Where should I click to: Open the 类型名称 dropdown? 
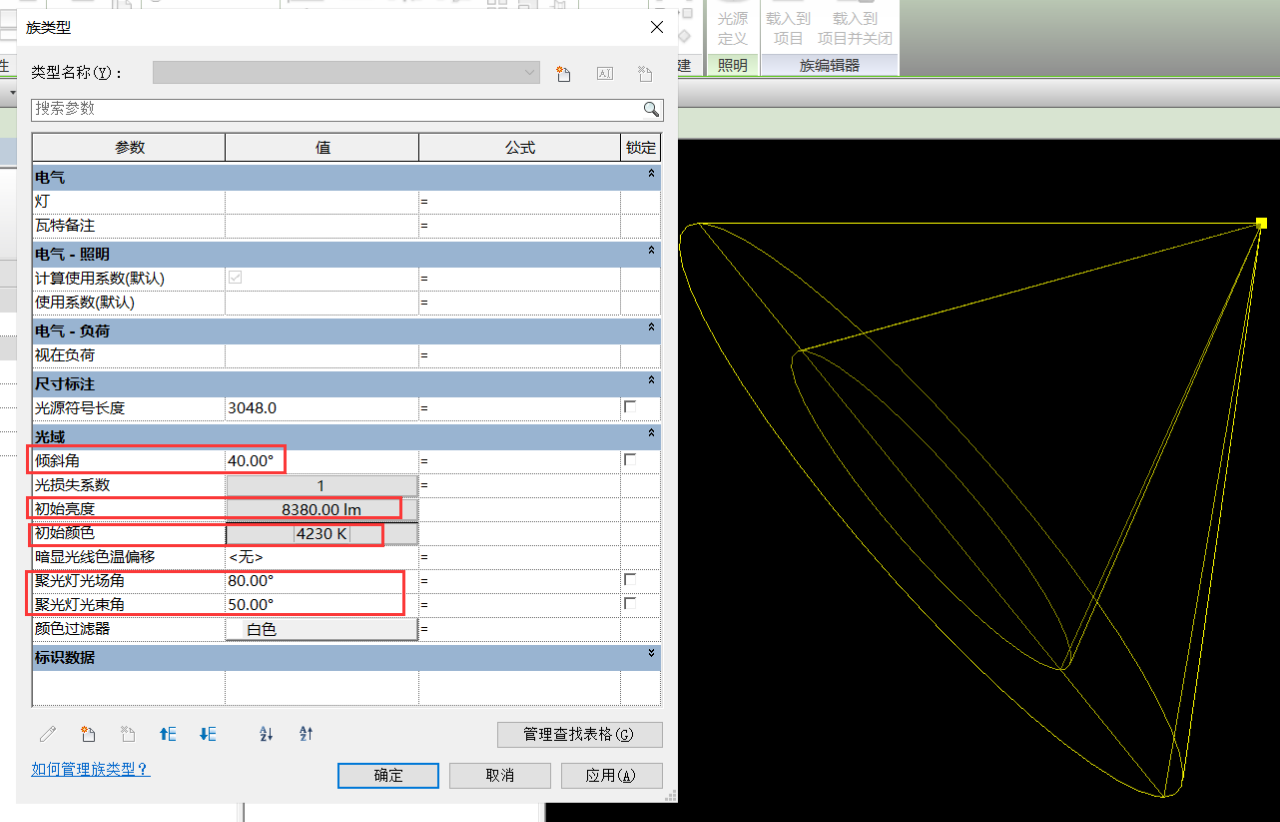click(528, 73)
